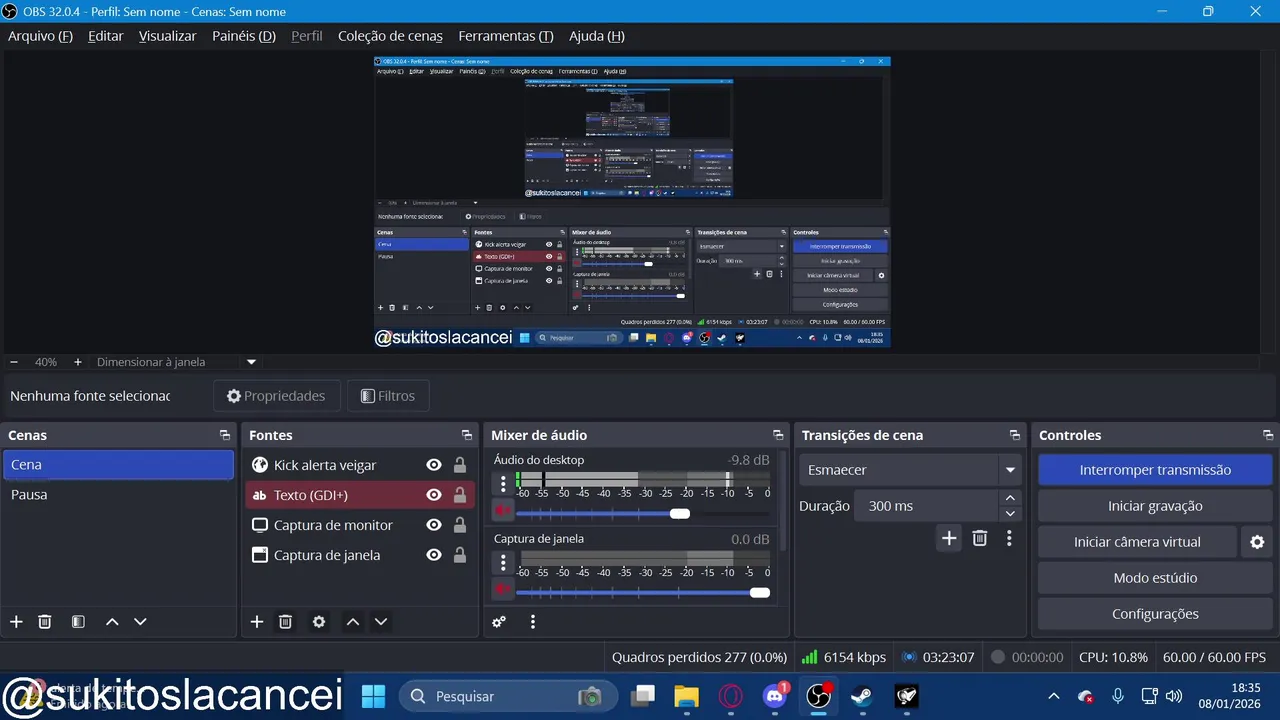This screenshot has height=720, width=1280.
Task: Toggle lock on Texto (GDI+)
Action: pos(460,495)
